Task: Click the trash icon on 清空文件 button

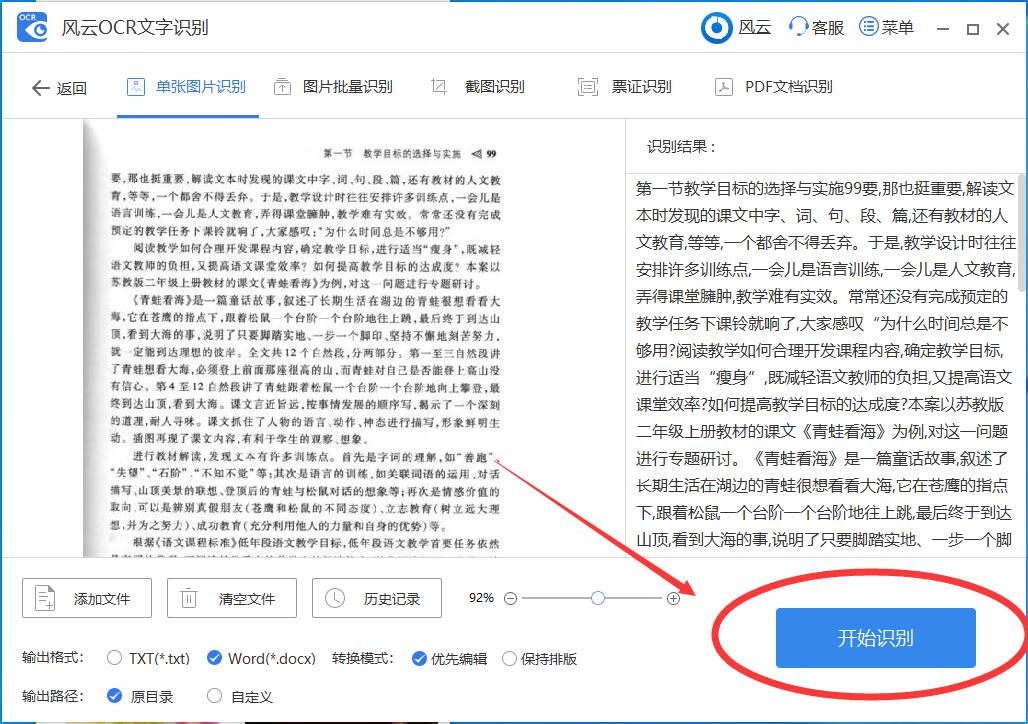Action: pos(187,597)
